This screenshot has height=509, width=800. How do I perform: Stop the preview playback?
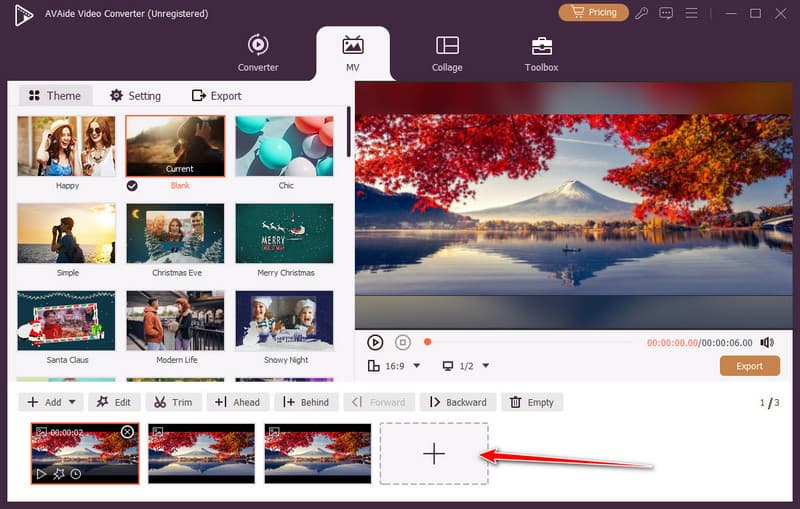pyautogui.click(x=403, y=342)
